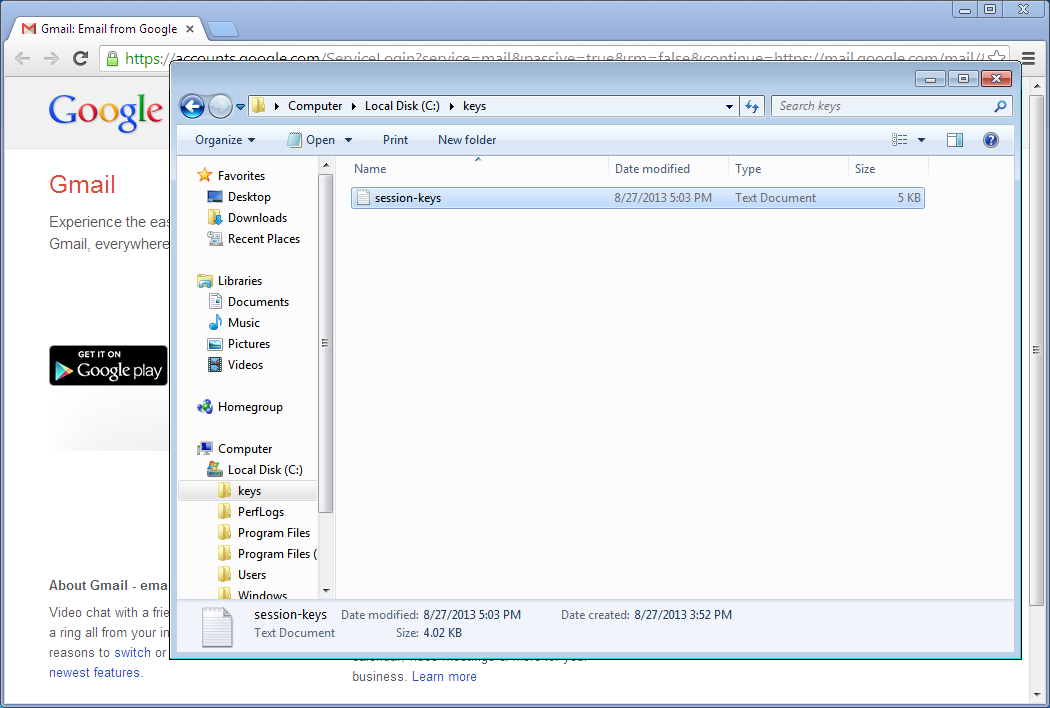Click the Explorer forward arrow button
1050x708 pixels.
pos(220,106)
